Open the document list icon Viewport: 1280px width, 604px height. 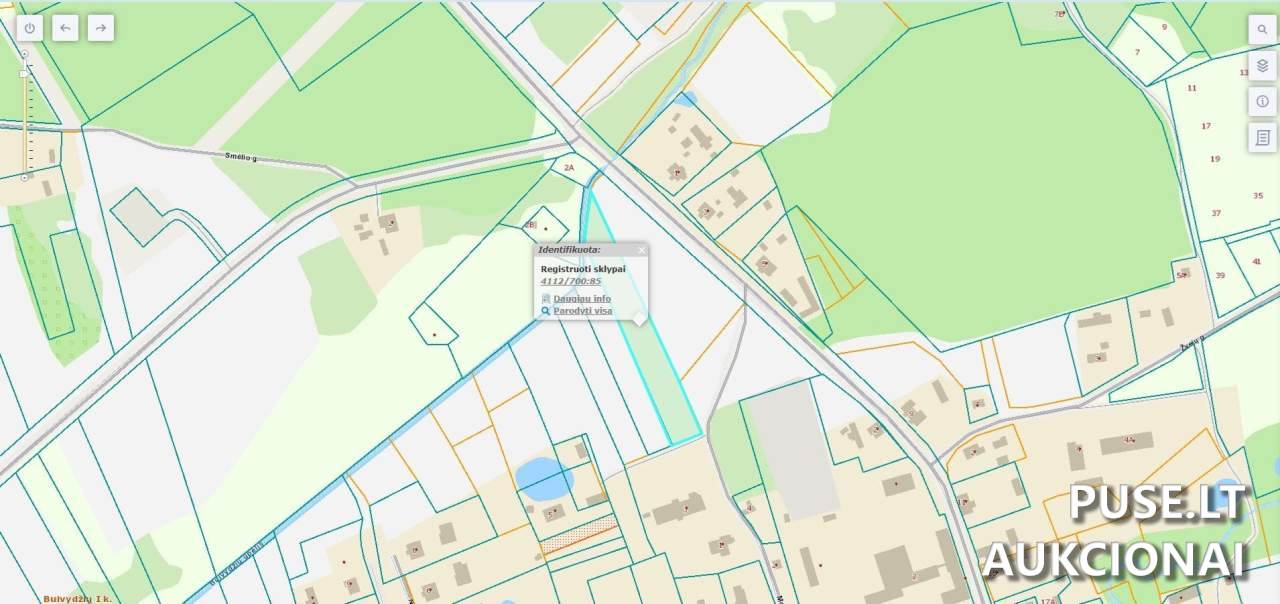tap(1262, 137)
